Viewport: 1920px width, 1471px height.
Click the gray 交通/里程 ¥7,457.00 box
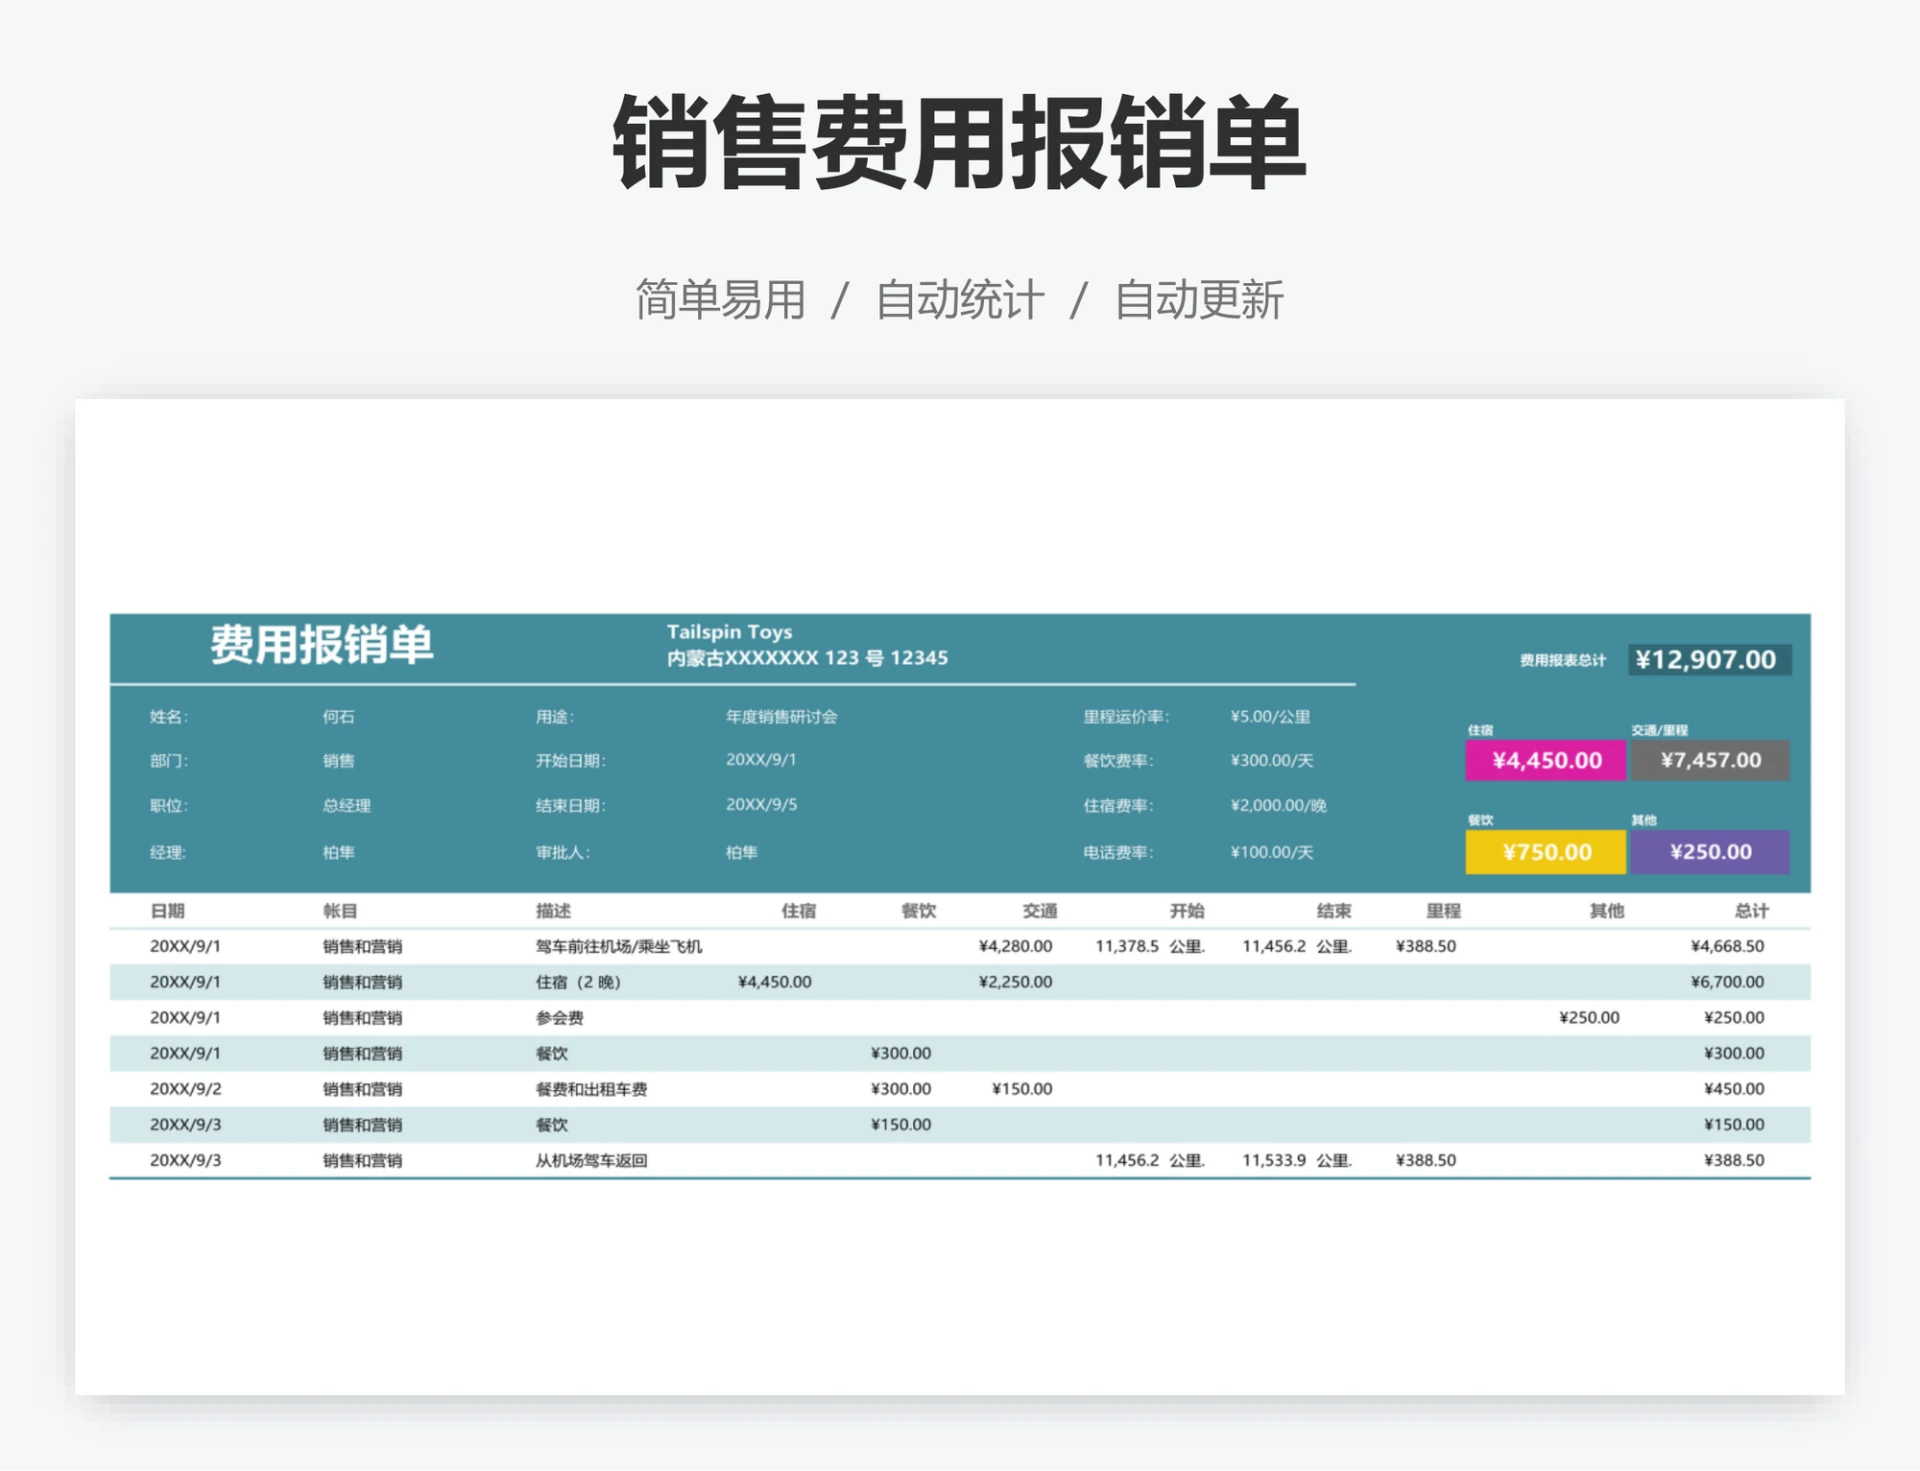(x=1710, y=761)
